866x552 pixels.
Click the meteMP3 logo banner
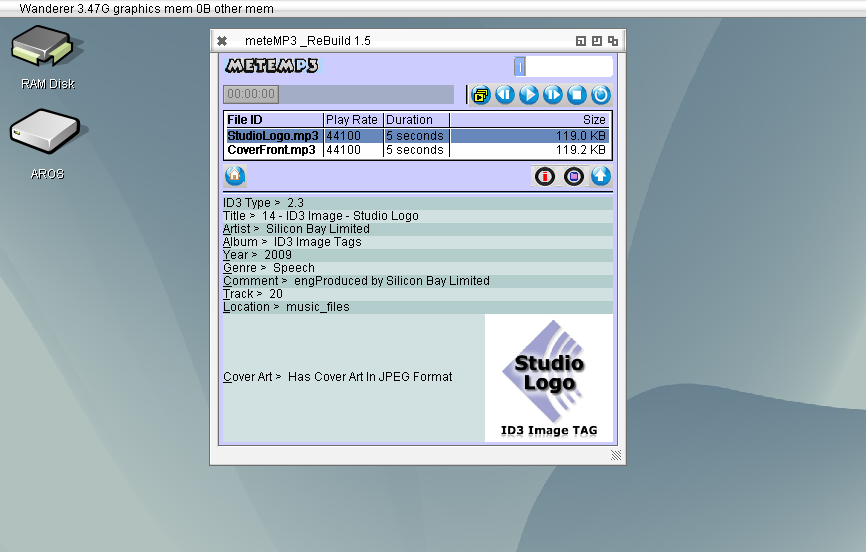[272, 66]
